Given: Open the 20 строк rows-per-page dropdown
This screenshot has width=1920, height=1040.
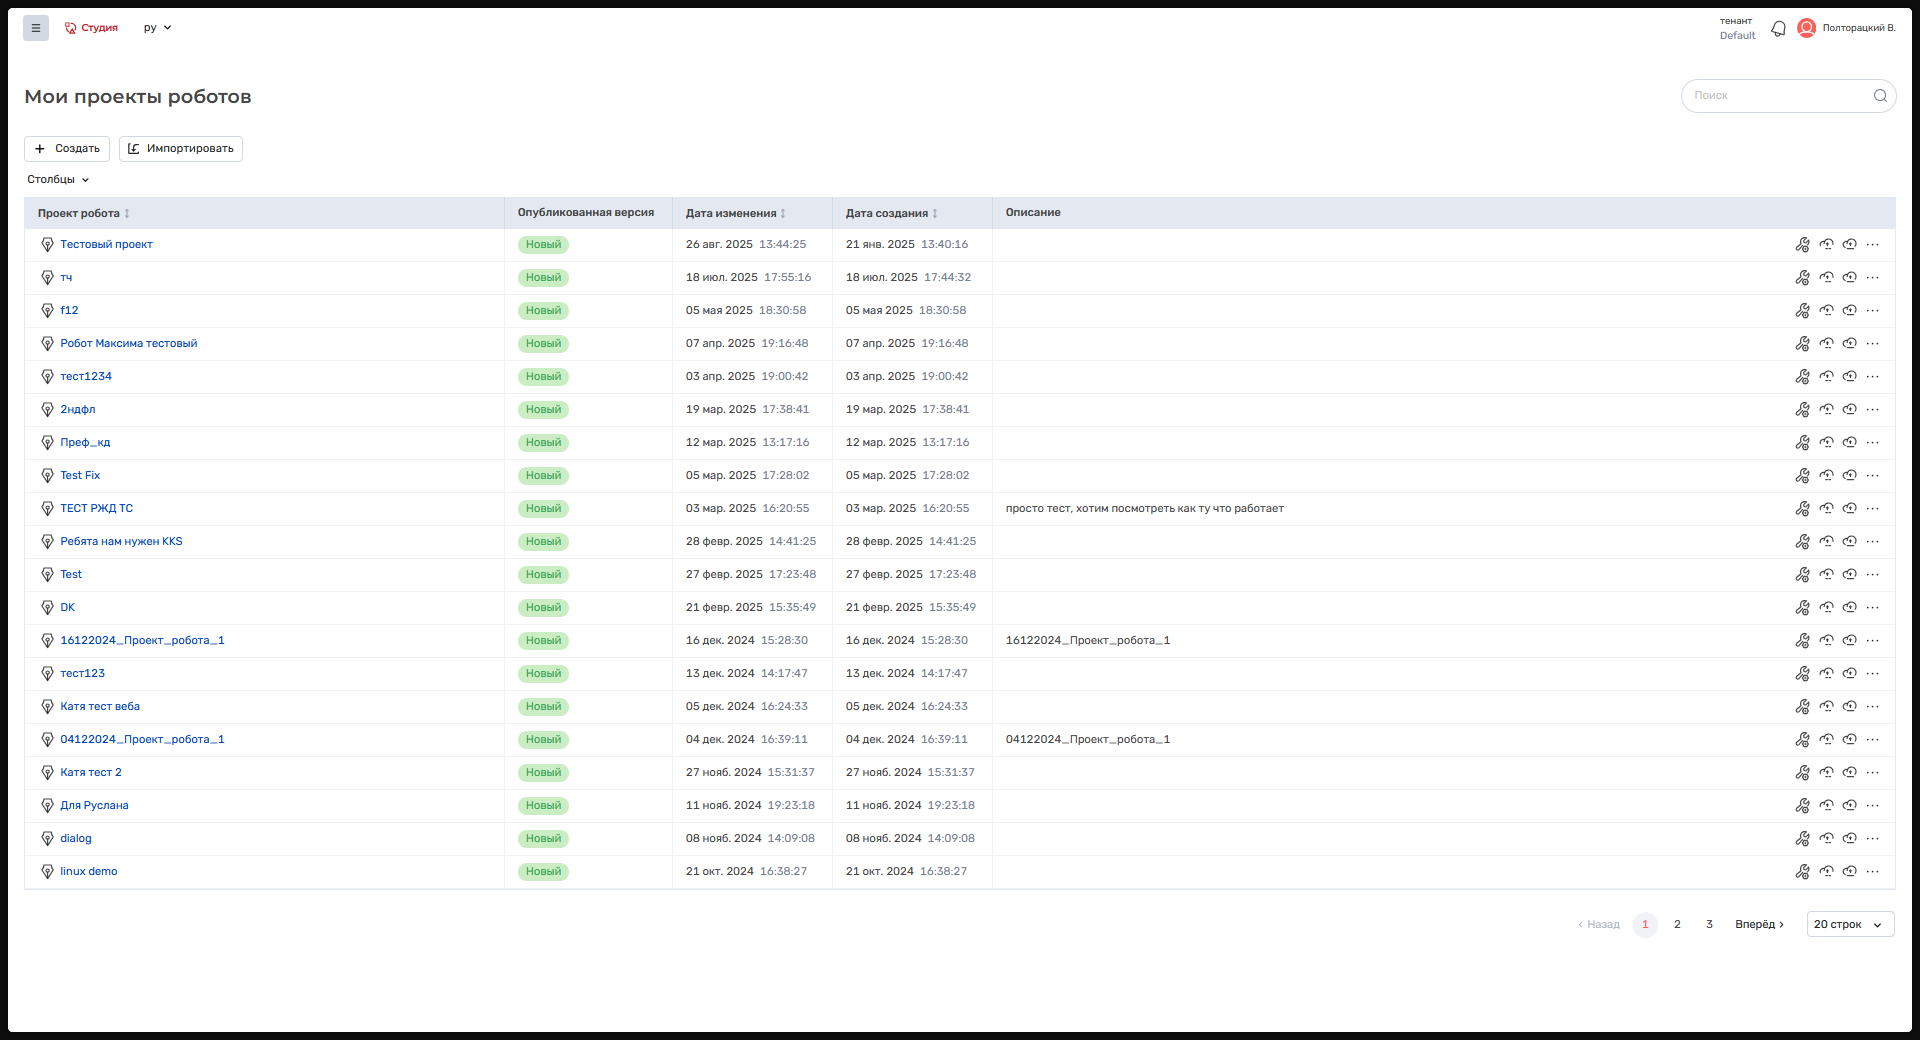Looking at the screenshot, I should (1849, 925).
